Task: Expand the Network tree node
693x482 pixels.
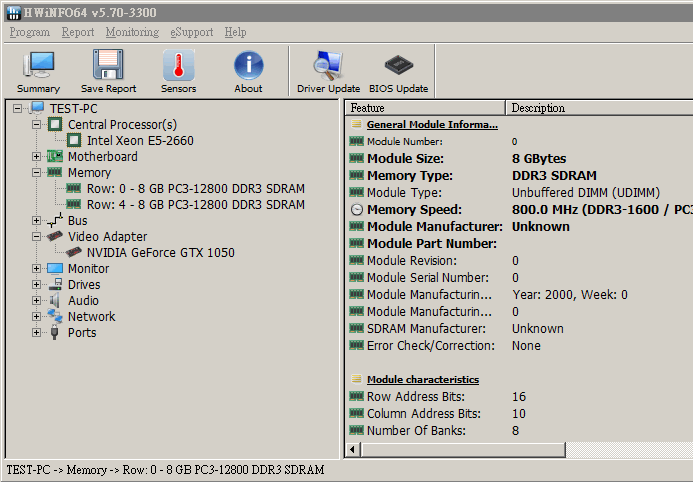Action: click(x=37, y=317)
